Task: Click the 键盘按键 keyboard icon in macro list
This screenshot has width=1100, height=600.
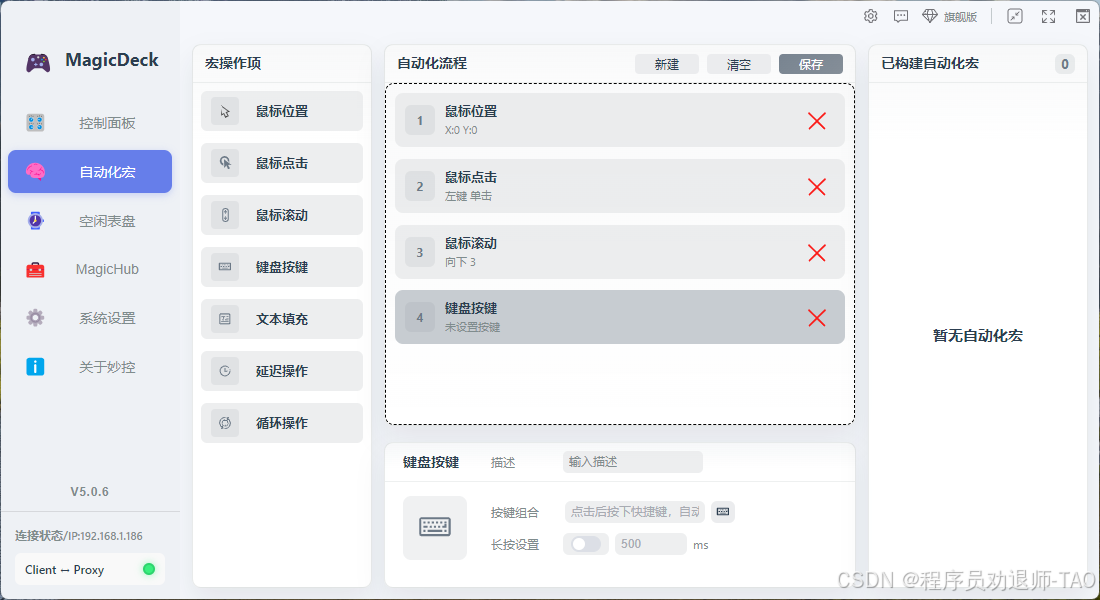Action: [224, 267]
